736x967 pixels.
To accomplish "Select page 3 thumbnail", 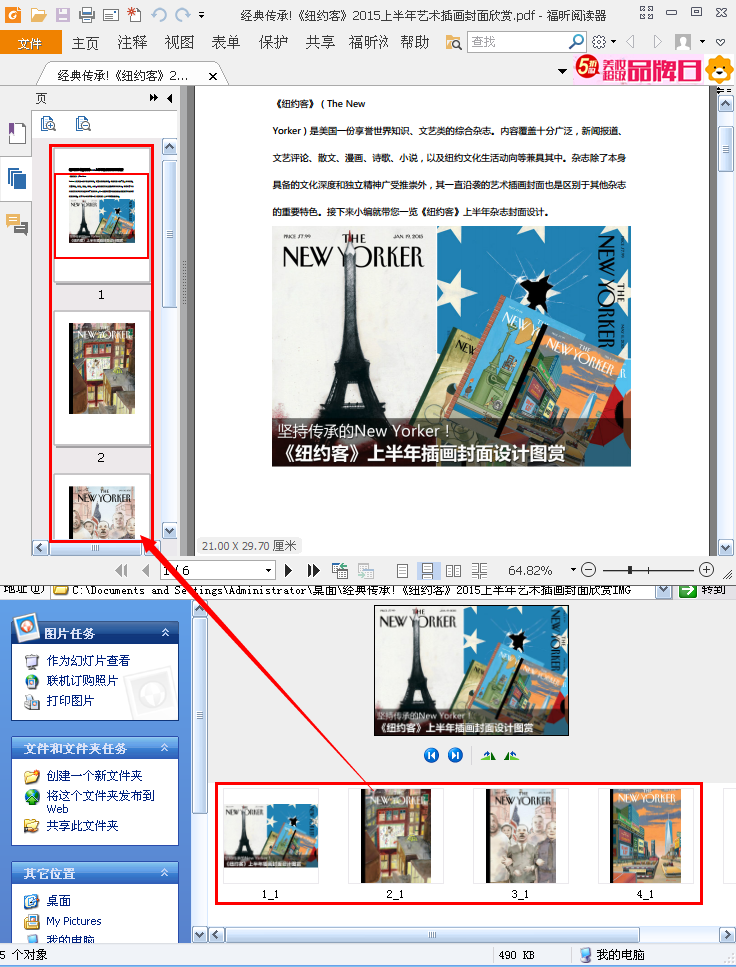I will 102,507.
